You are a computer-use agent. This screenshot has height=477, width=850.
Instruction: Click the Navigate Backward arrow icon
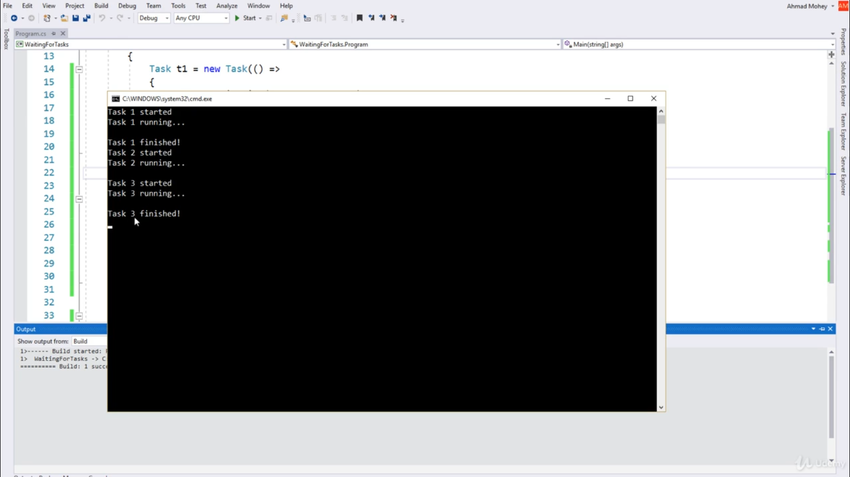click(x=14, y=18)
